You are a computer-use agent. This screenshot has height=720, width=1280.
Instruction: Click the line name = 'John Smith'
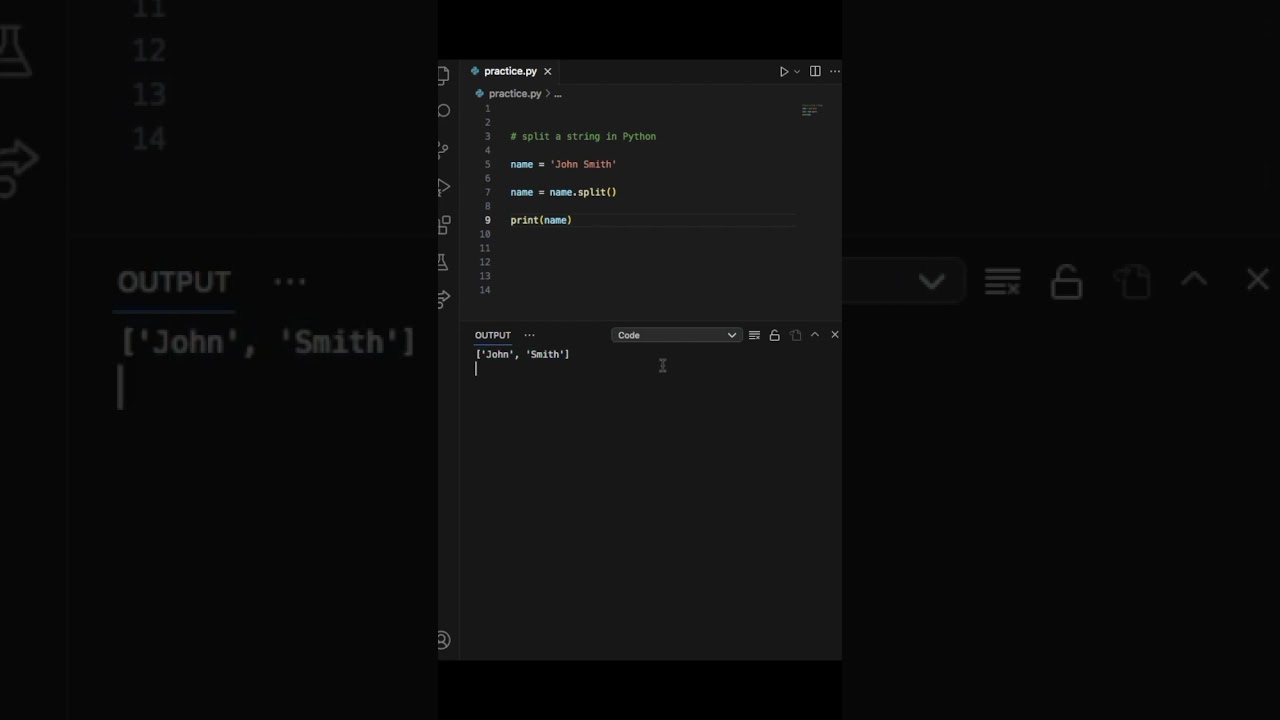coord(563,164)
